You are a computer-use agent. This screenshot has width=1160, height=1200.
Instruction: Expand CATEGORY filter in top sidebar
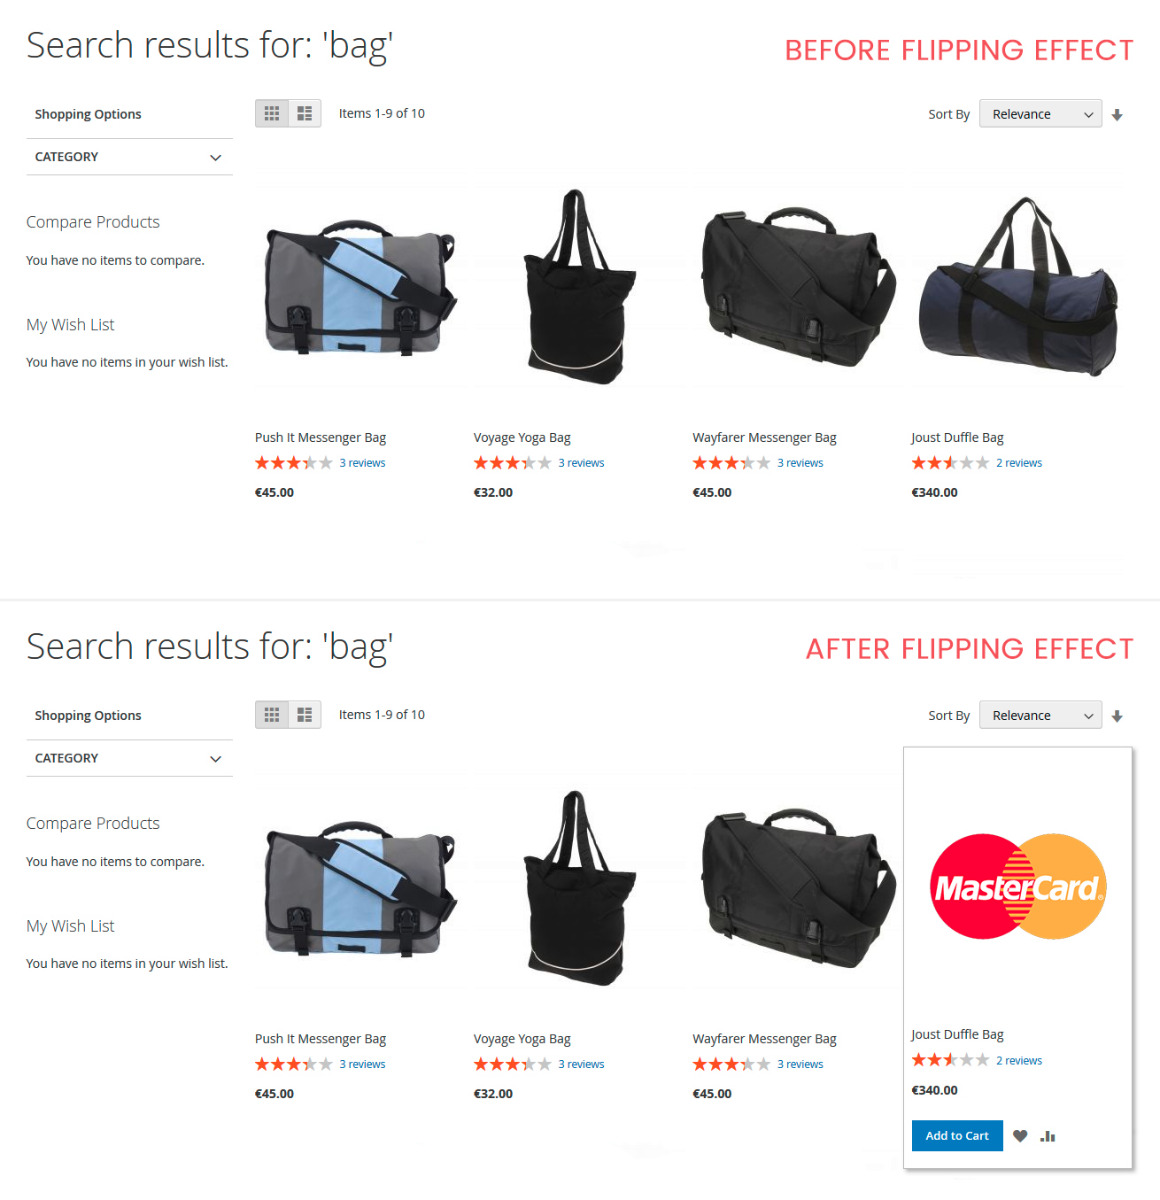[129, 157]
